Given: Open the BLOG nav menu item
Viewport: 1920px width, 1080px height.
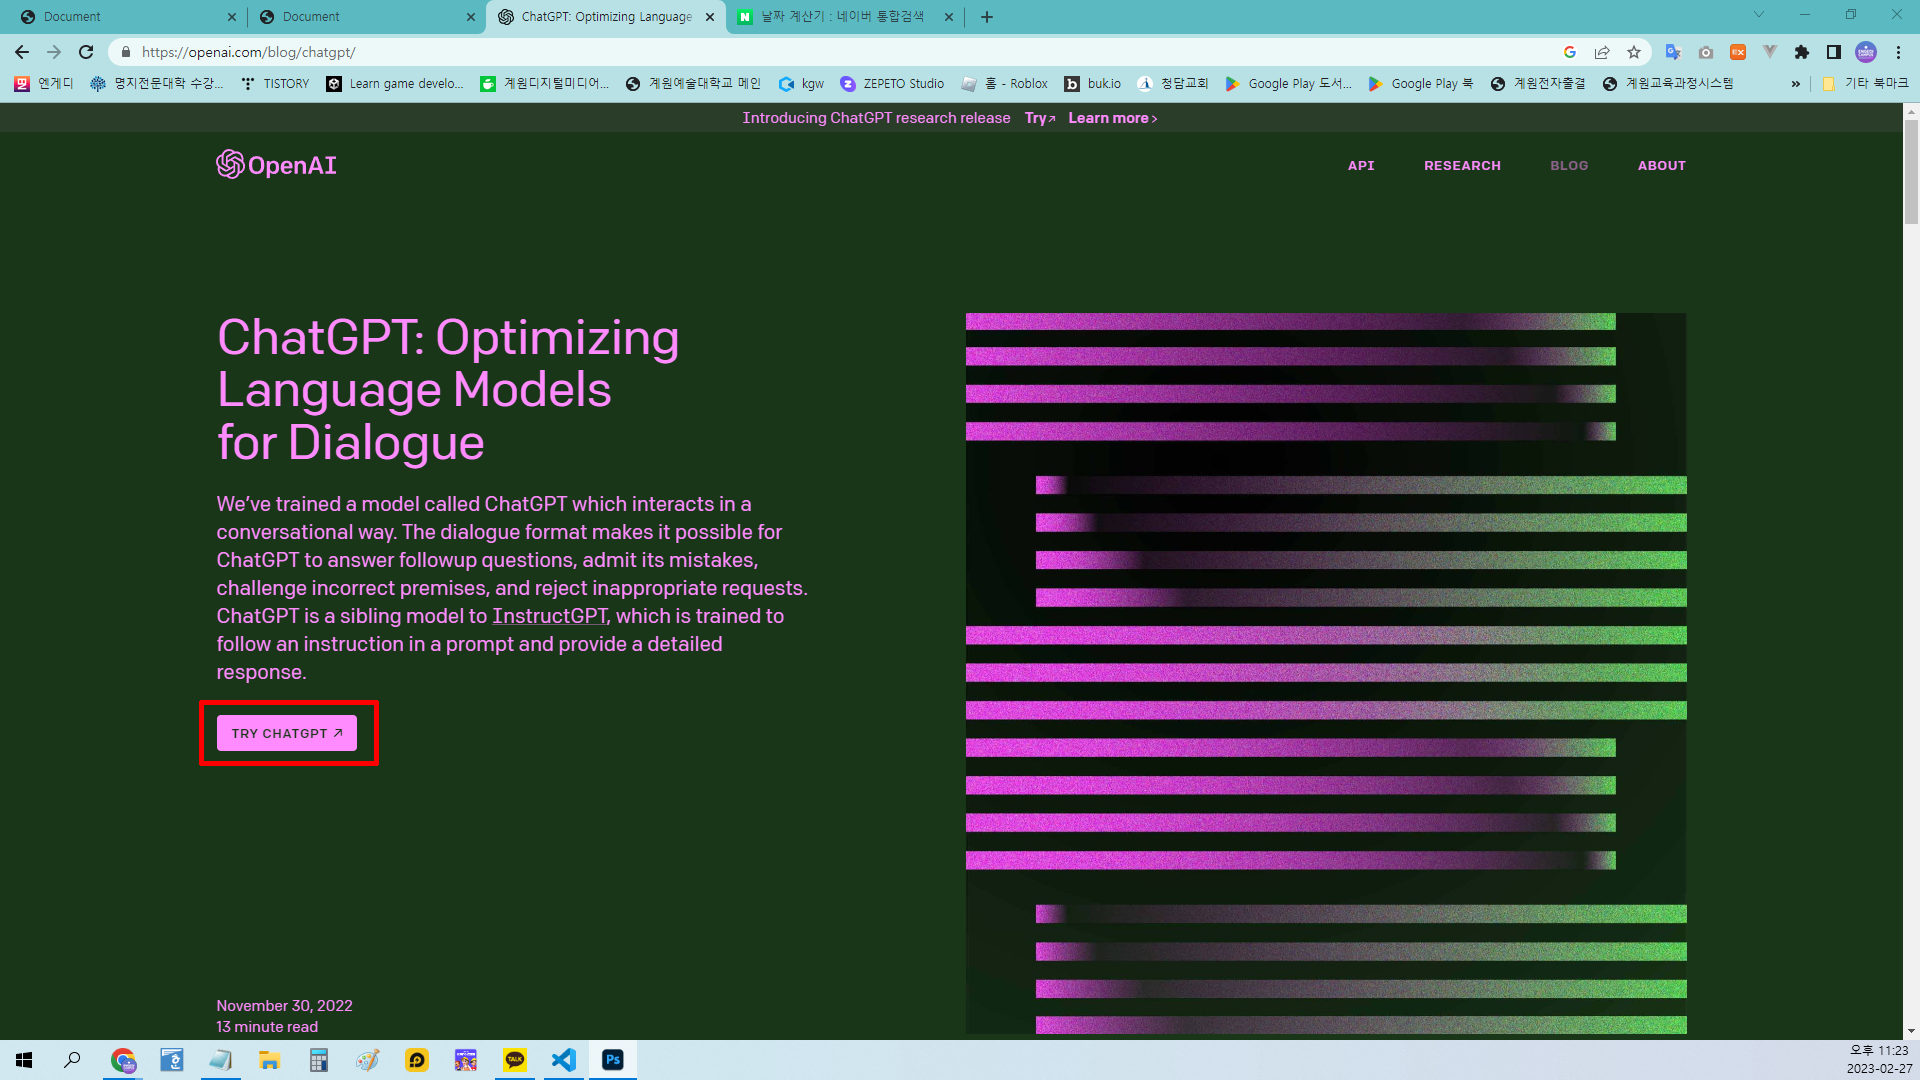Looking at the screenshot, I should coord(1569,166).
